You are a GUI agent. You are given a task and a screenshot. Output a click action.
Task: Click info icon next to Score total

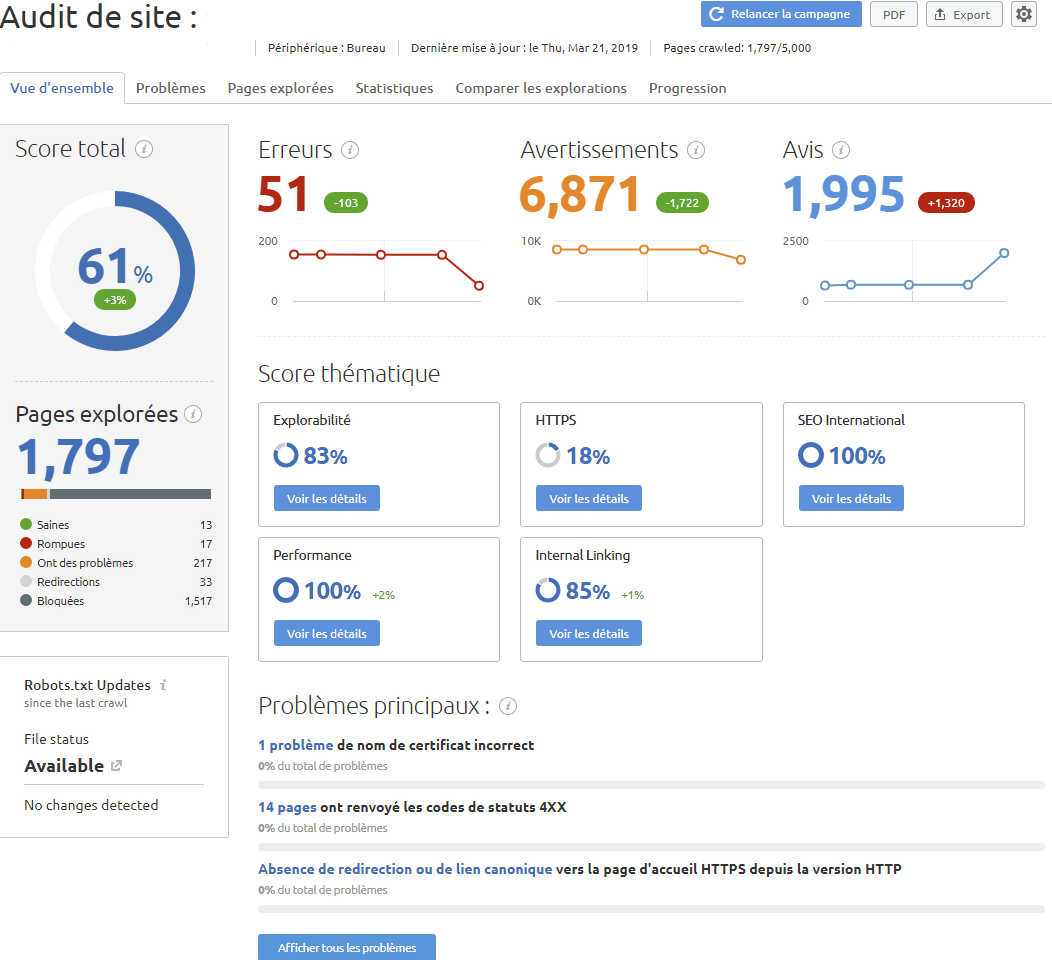tap(144, 150)
